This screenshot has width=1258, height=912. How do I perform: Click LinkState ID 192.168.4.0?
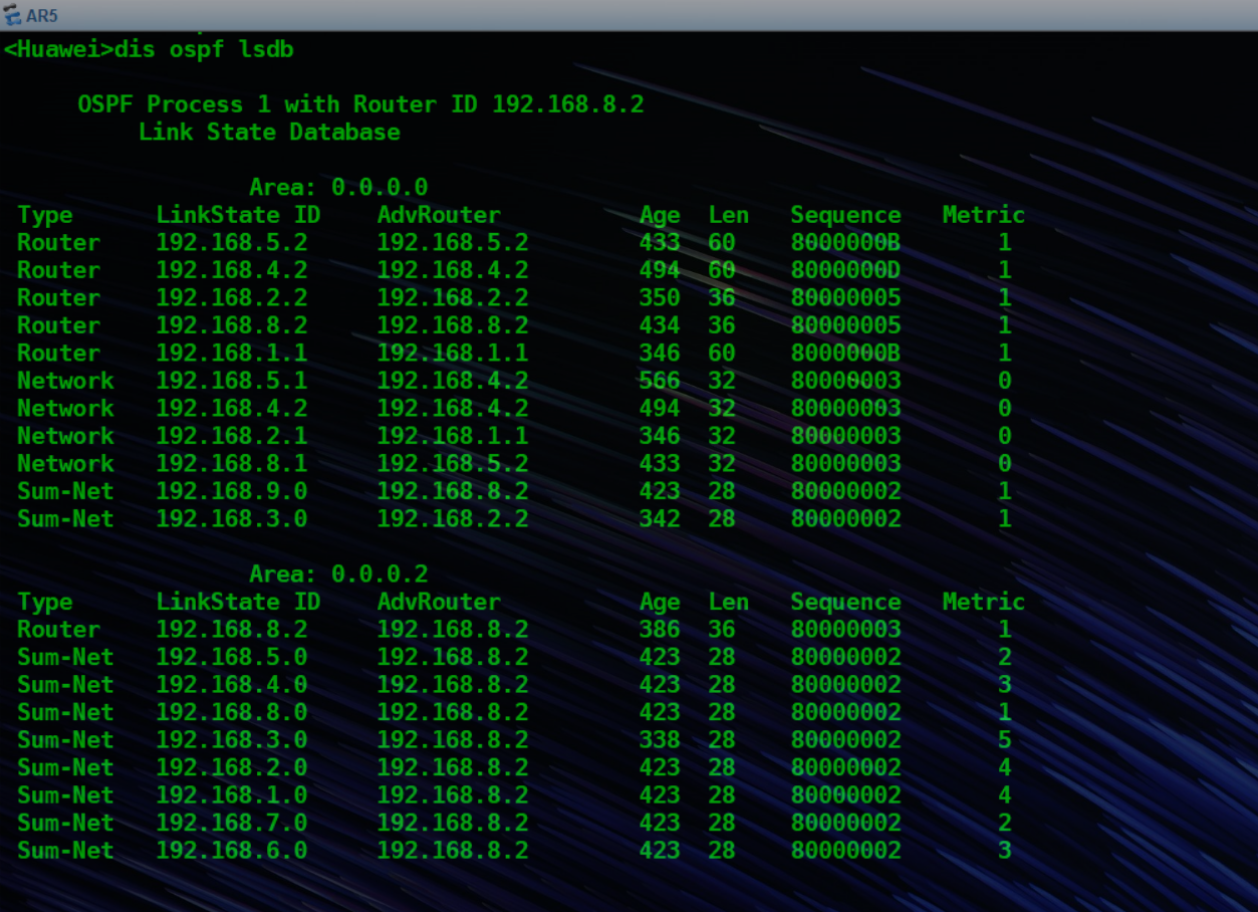pyautogui.click(x=232, y=685)
